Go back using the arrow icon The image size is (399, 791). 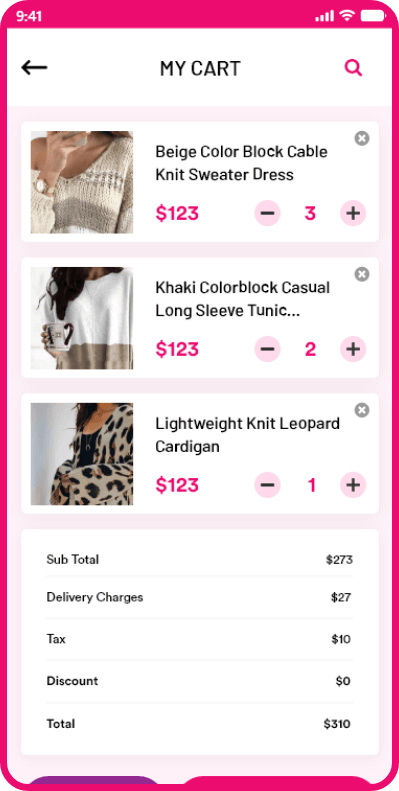(34, 67)
